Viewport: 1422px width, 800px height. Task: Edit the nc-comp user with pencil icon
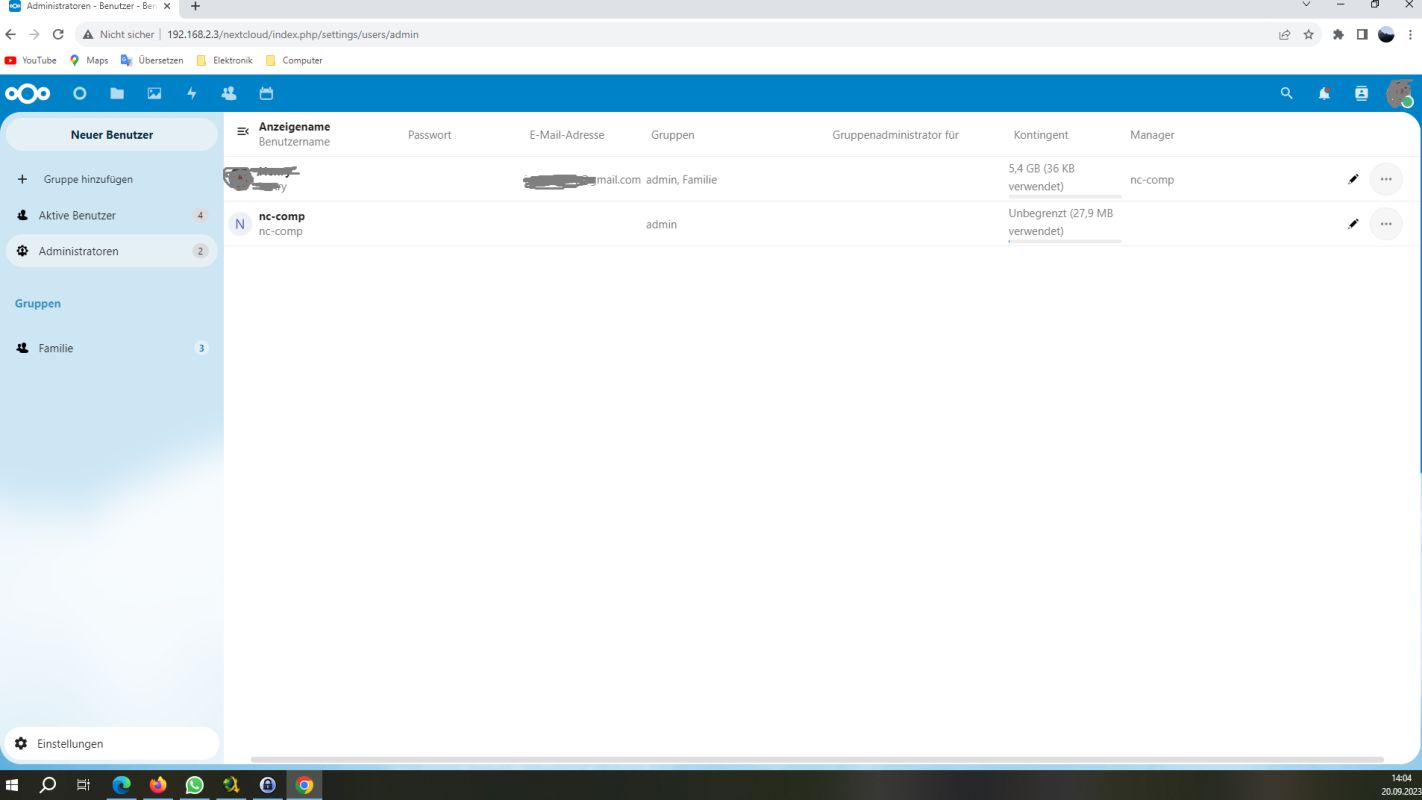1353,224
